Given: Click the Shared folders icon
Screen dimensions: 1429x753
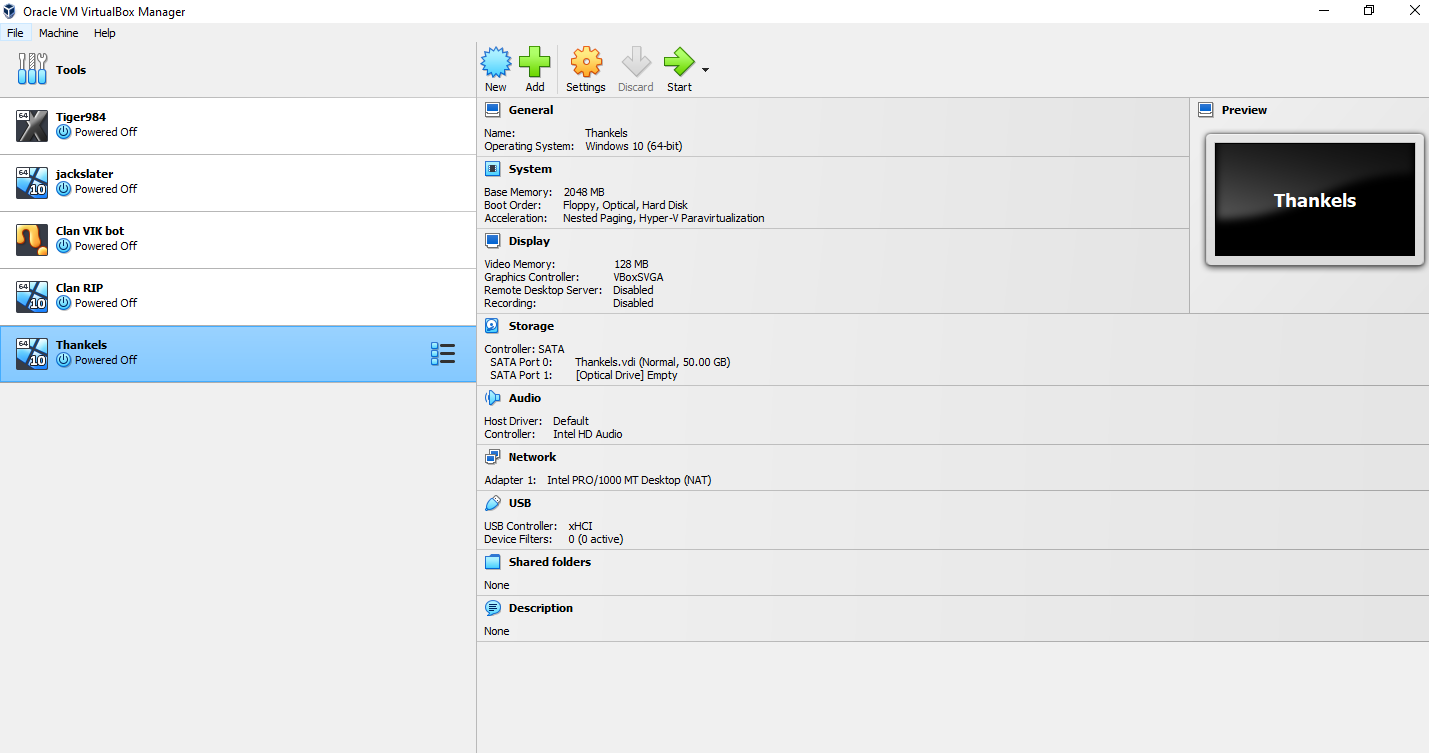Looking at the screenshot, I should pyautogui.click(x=492, y=562).
